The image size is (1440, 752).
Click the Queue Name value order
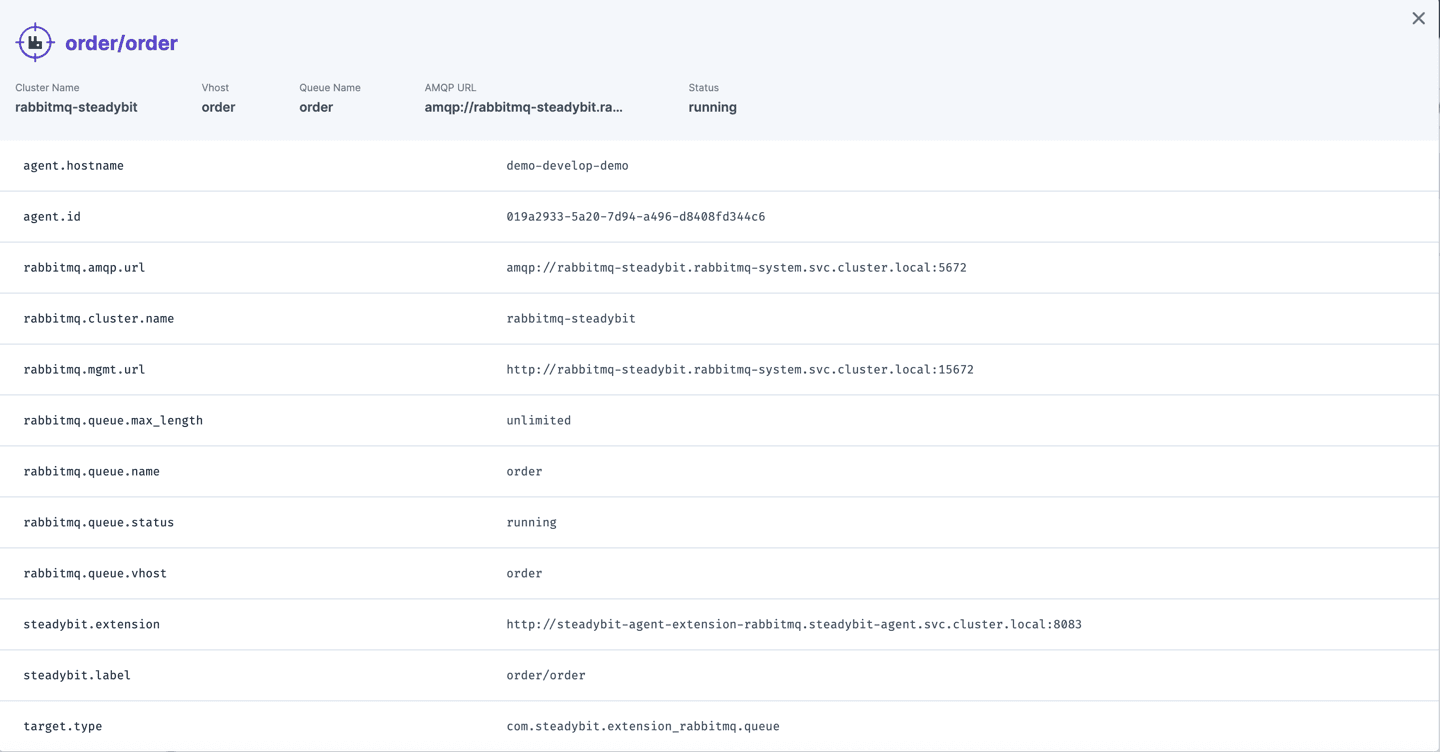pos(315,107)
